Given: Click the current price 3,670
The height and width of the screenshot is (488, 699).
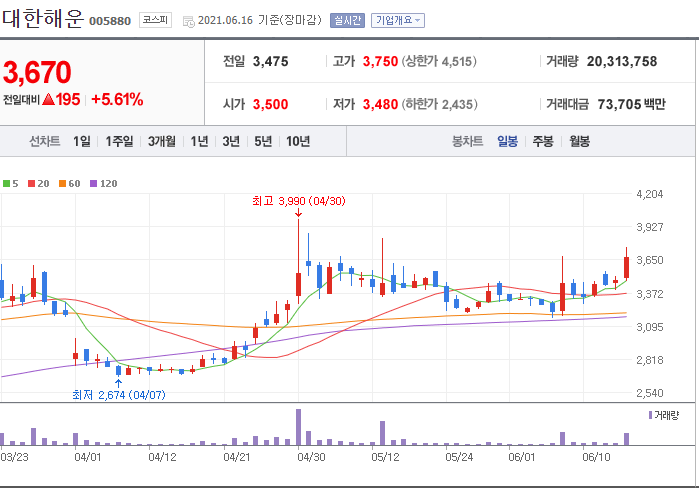Looking at the screenshot, I should click(x=37, y=72).
